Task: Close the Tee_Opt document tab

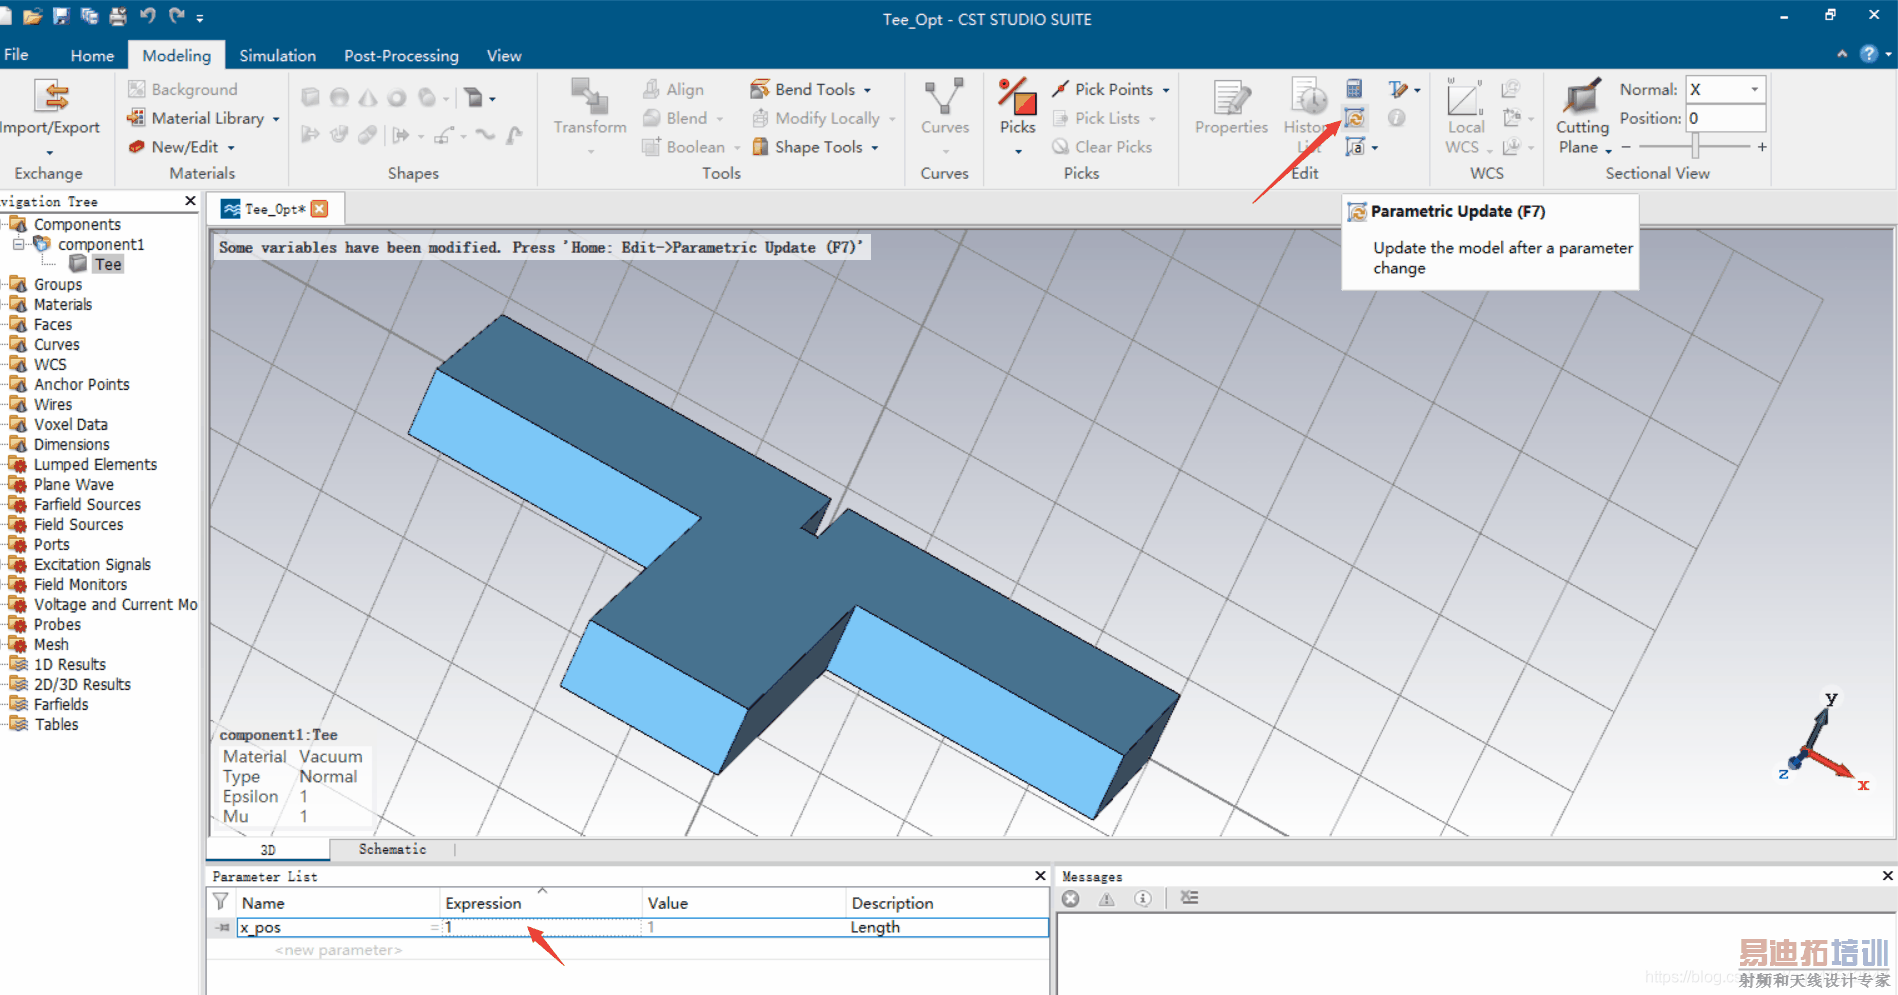Action: (320, 208)
